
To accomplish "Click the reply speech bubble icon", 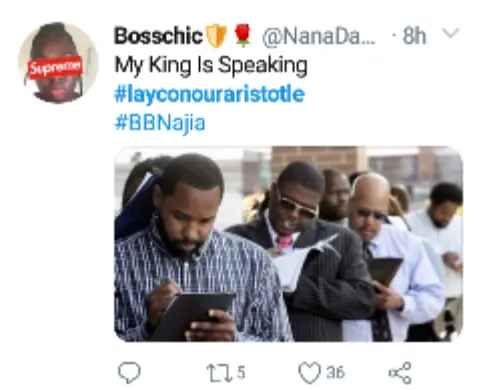I will [x=129, y=372].
